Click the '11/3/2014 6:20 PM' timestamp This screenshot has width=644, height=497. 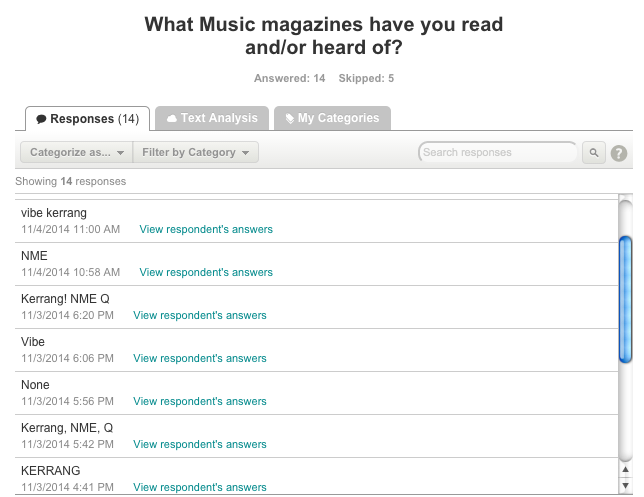(x=67, y=315)
